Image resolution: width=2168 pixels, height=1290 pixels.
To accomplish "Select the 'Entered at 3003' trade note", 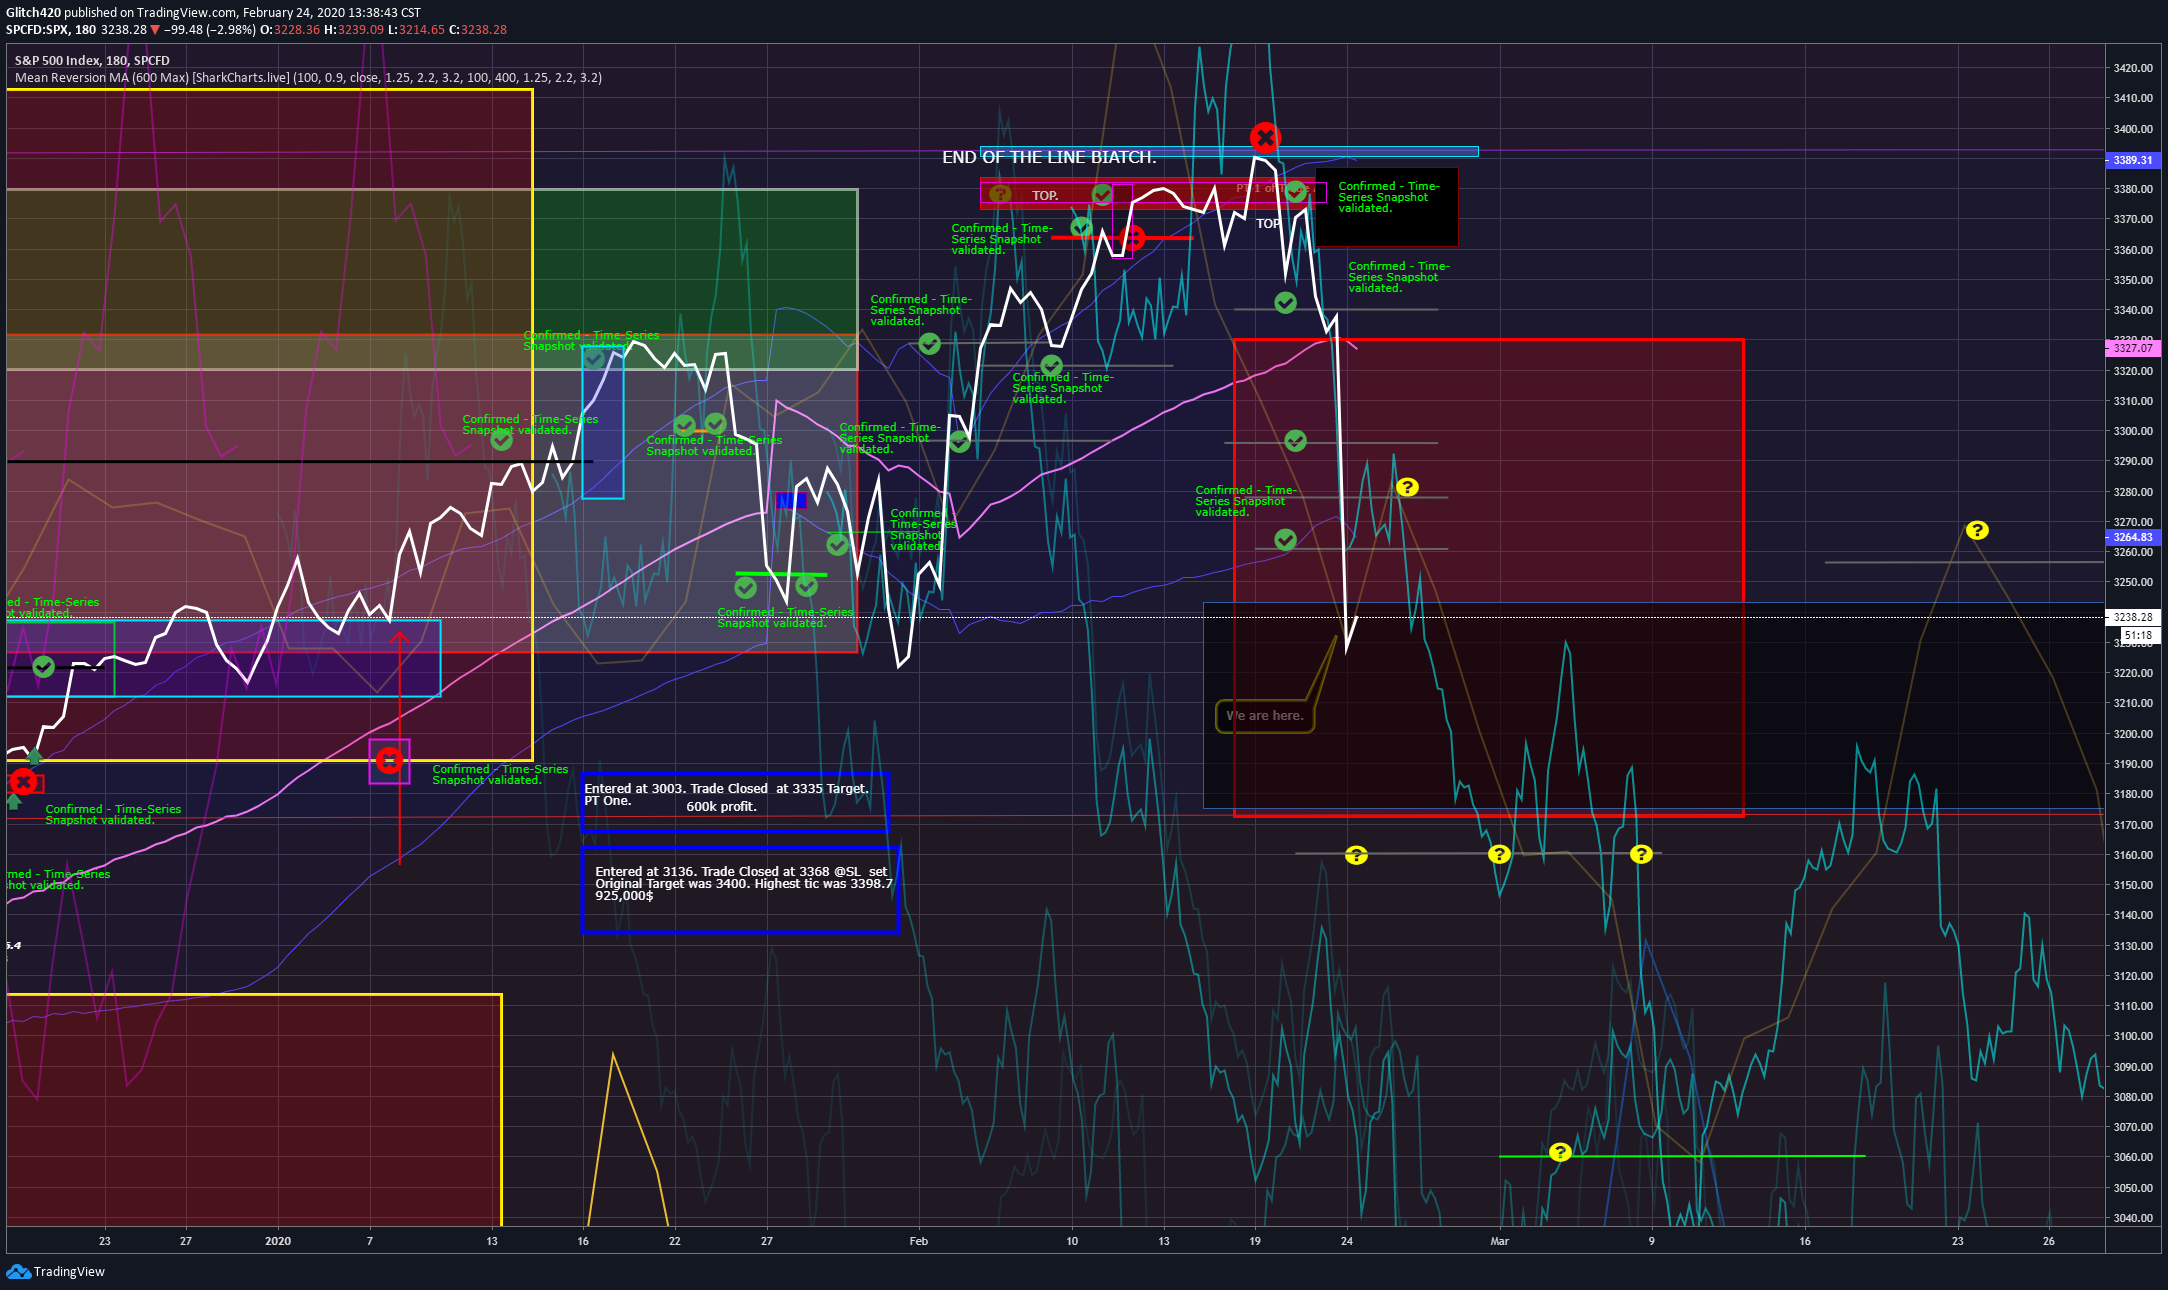I will 734,802.
